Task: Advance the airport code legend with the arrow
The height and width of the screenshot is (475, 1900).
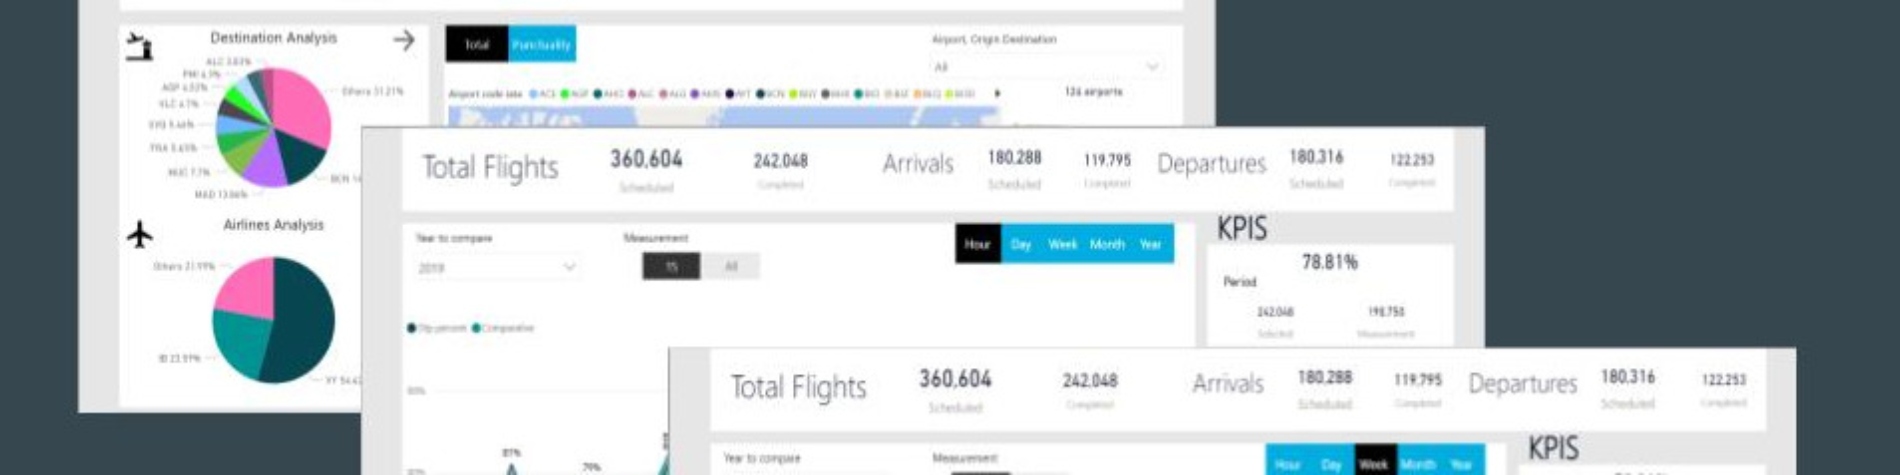Action: coord(997,93)
